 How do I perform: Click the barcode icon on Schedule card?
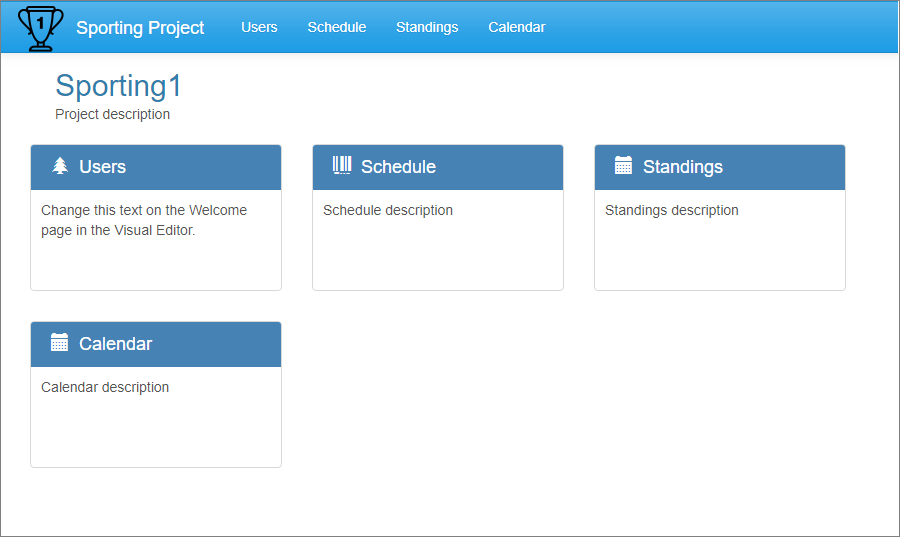(342, 166)
